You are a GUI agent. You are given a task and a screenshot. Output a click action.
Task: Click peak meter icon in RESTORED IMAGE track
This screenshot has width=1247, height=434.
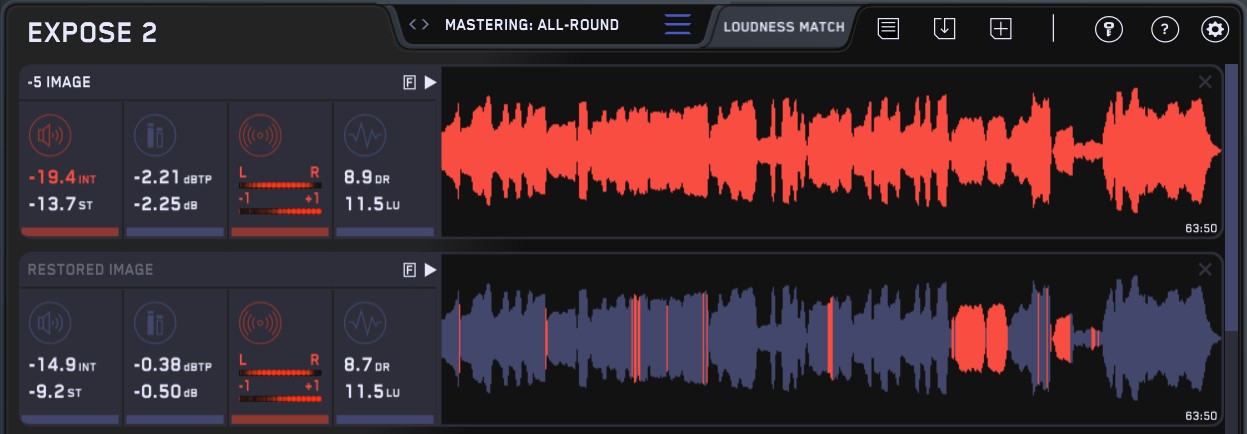(155, 322)
